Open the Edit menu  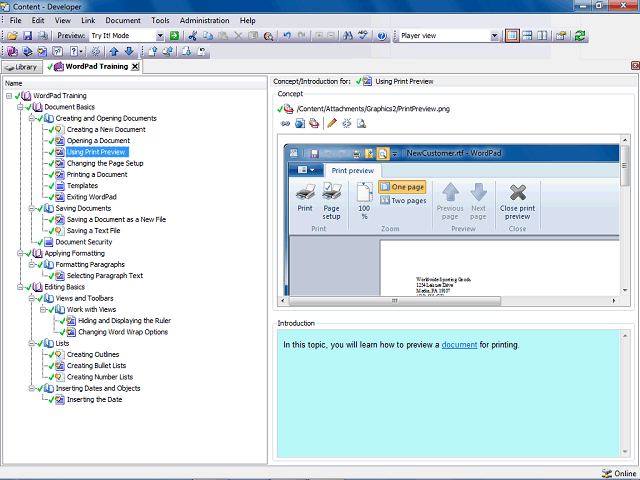[38, 20]
